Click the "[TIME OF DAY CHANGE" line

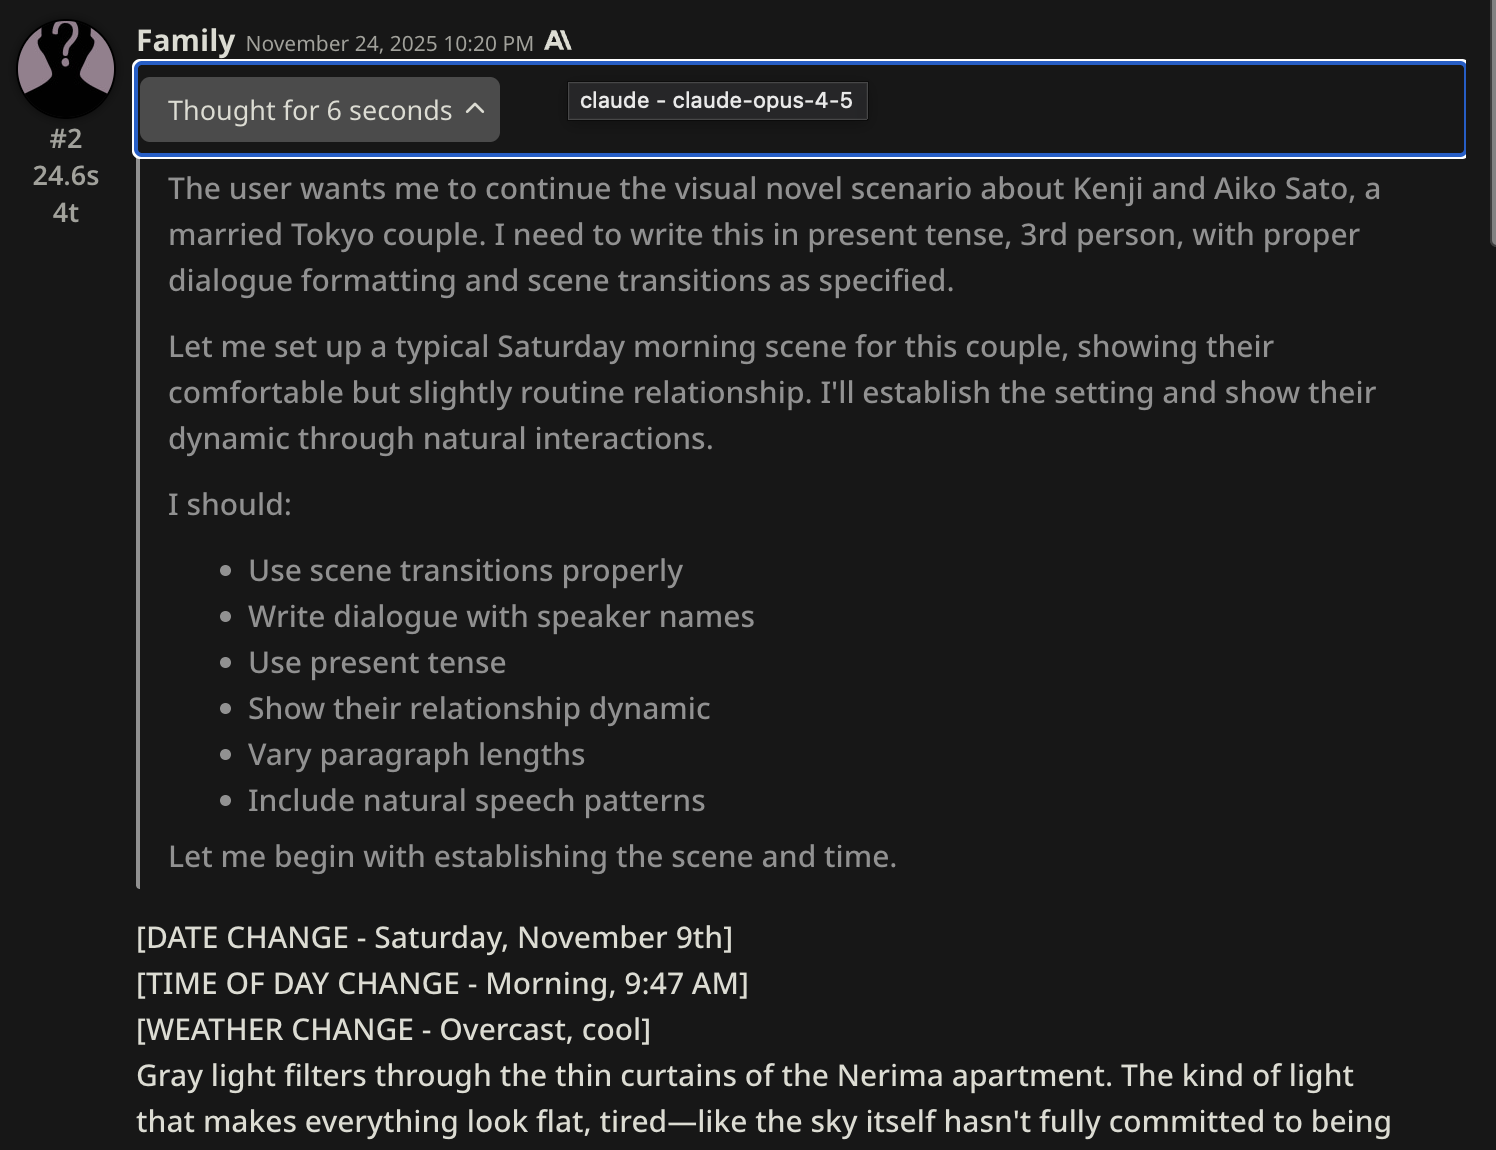click(x=442, y=983)
